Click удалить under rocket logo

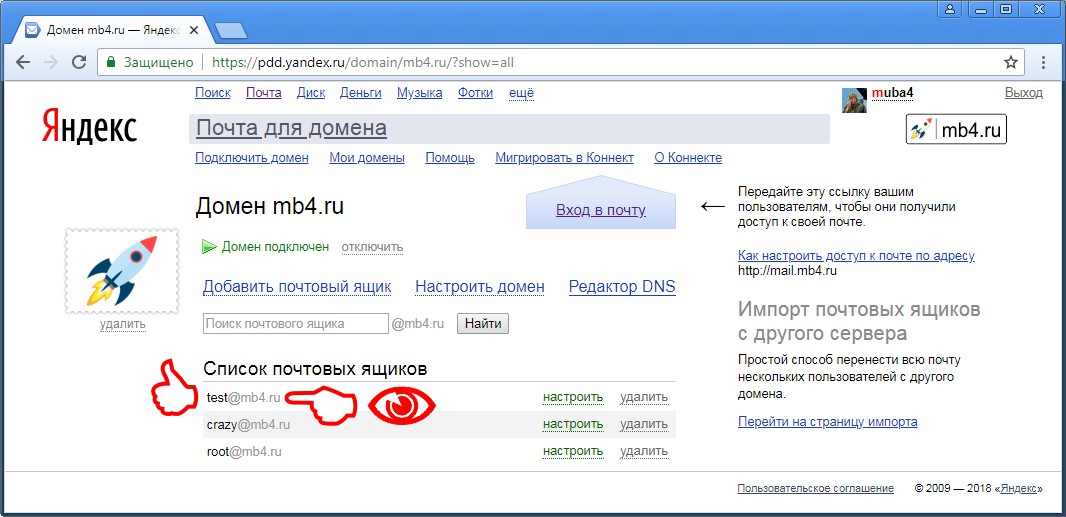click(x=122, y=324)
